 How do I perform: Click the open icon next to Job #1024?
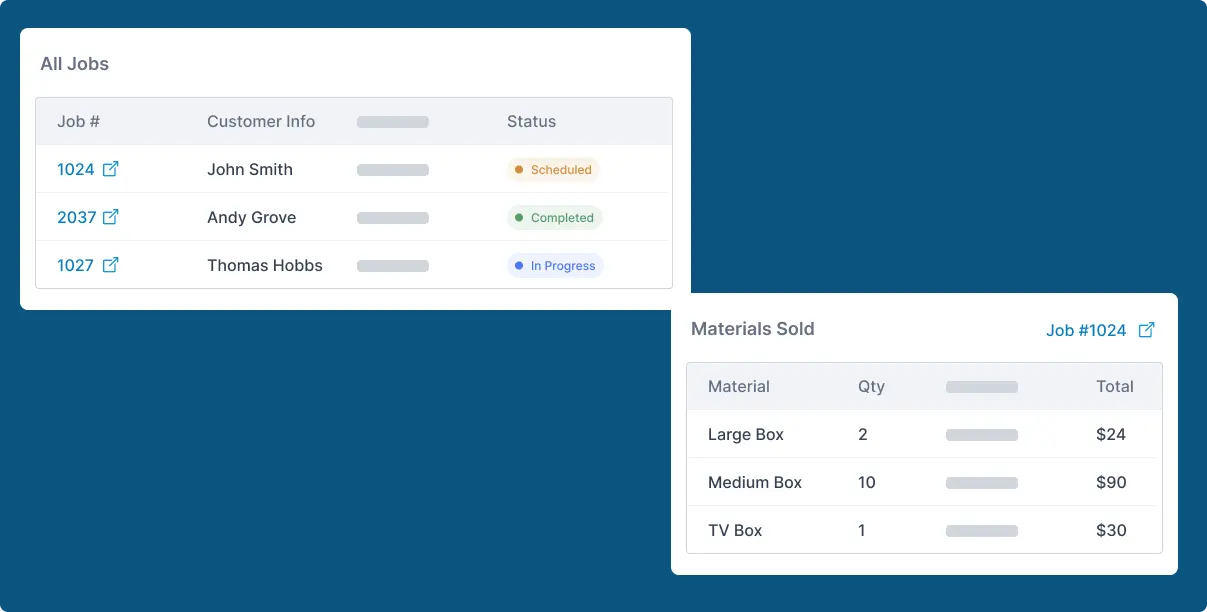point(1147,330)
